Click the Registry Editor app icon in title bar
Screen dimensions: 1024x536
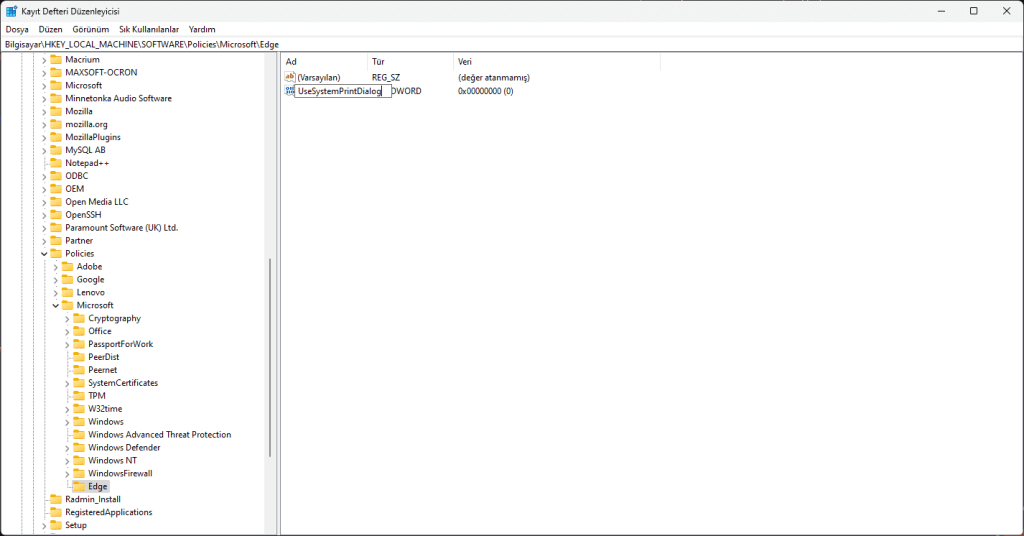pos(11,11)
